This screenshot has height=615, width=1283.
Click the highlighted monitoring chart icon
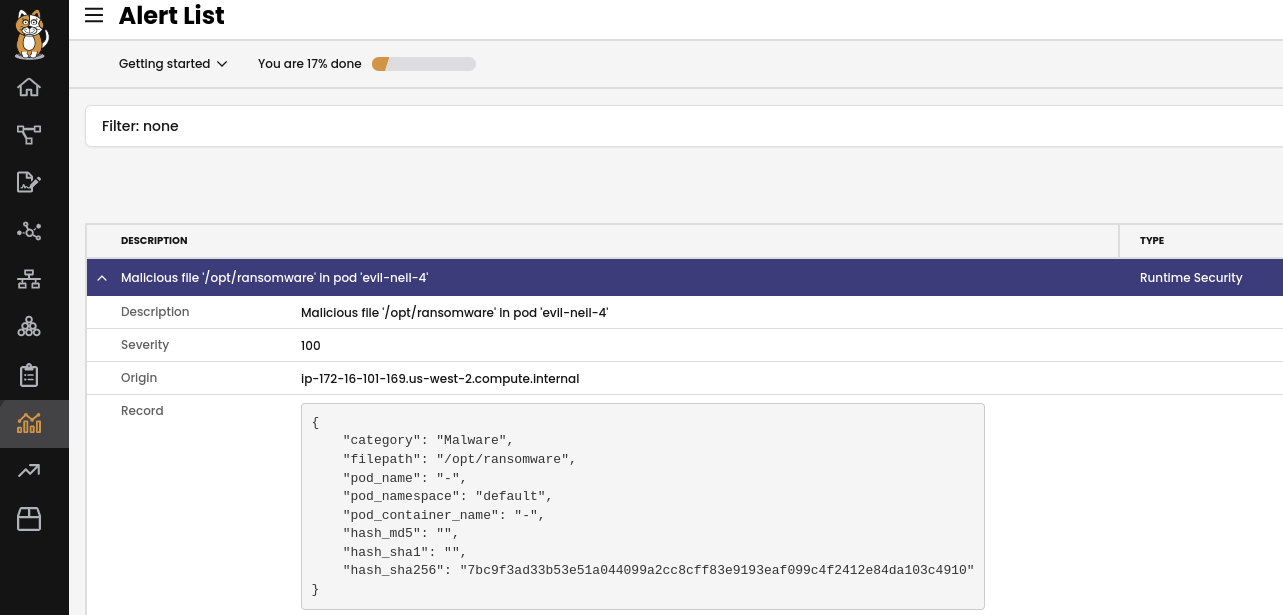click(x=29, y=423)
